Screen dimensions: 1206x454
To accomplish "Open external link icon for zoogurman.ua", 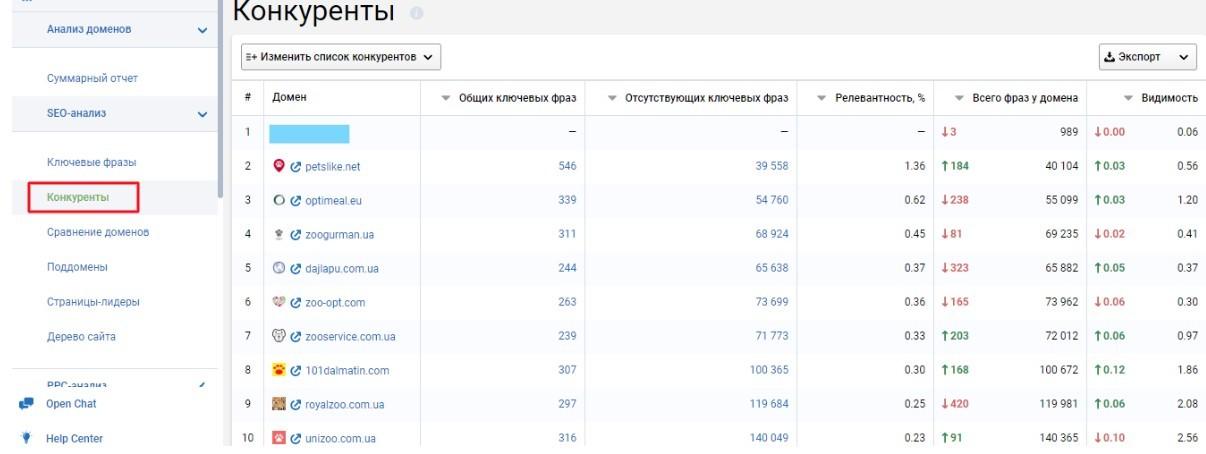I will pos(298,235).
